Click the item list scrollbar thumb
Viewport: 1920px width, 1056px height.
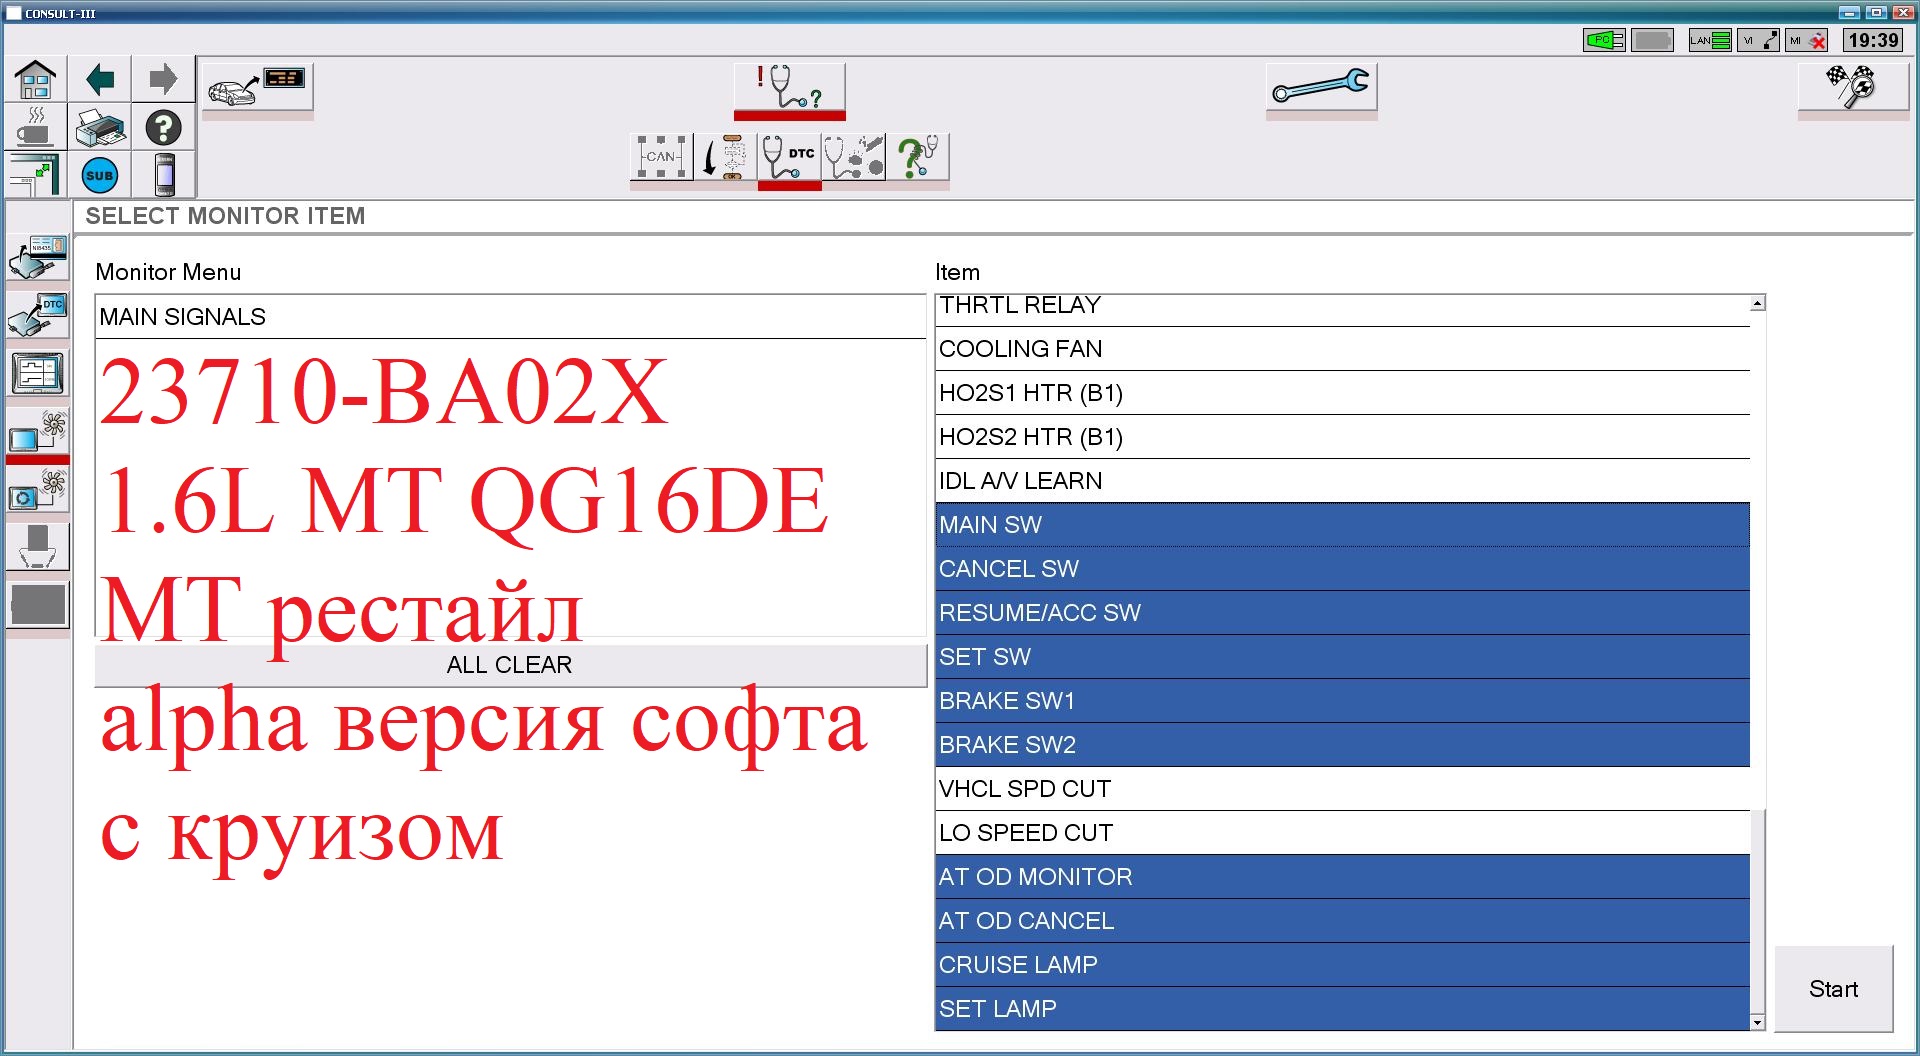(1757, 911)
